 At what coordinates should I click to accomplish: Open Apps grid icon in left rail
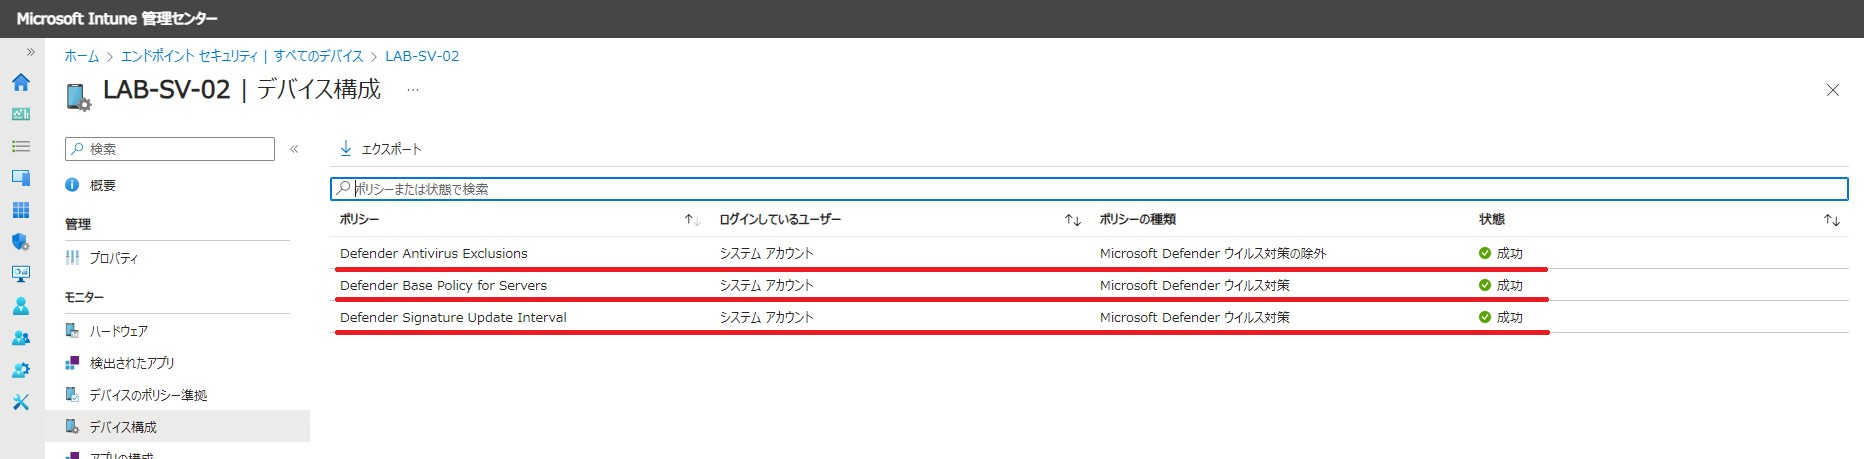[x=20, y=210]
